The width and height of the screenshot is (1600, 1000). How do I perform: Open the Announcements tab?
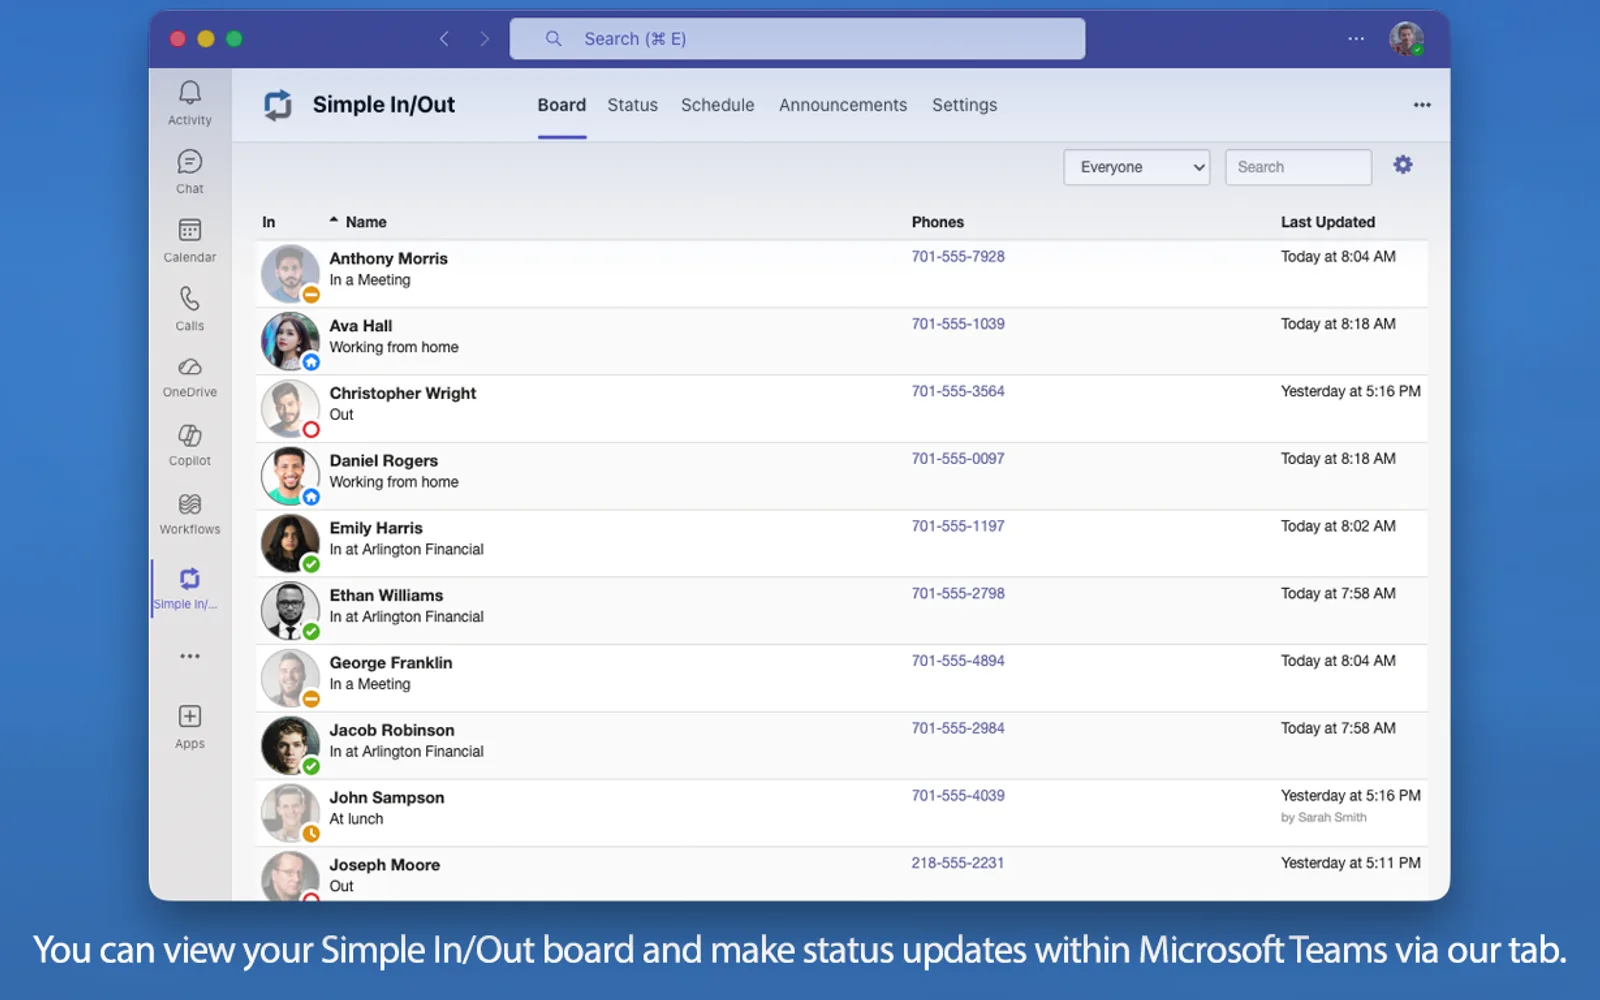click(843, 105)
